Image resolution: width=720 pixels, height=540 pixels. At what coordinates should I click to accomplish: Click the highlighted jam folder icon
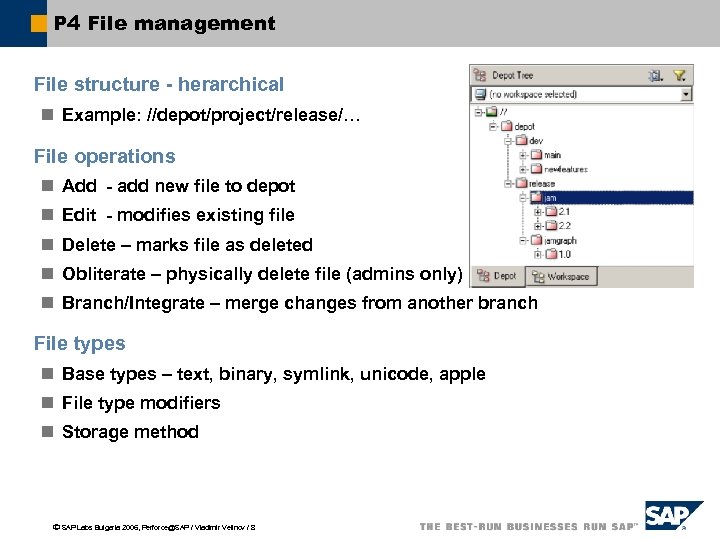pyautogui.click(x=536, y=197)
